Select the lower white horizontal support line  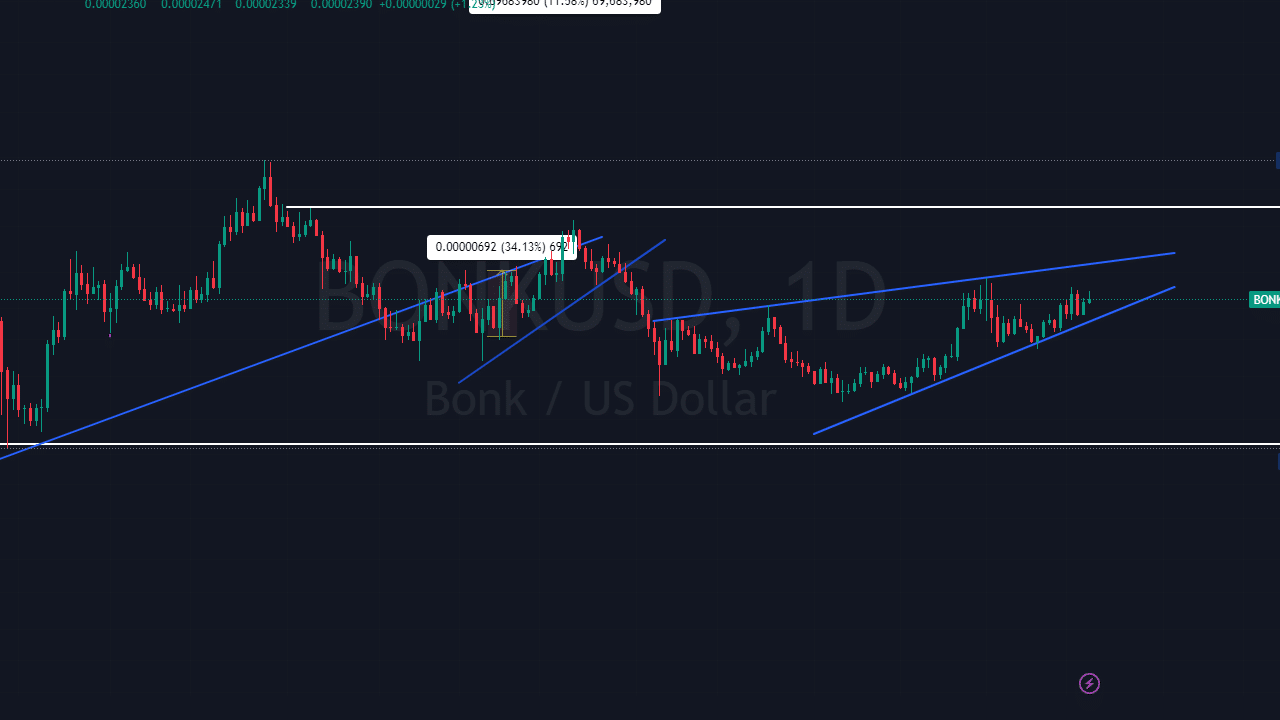click(640, 443)
